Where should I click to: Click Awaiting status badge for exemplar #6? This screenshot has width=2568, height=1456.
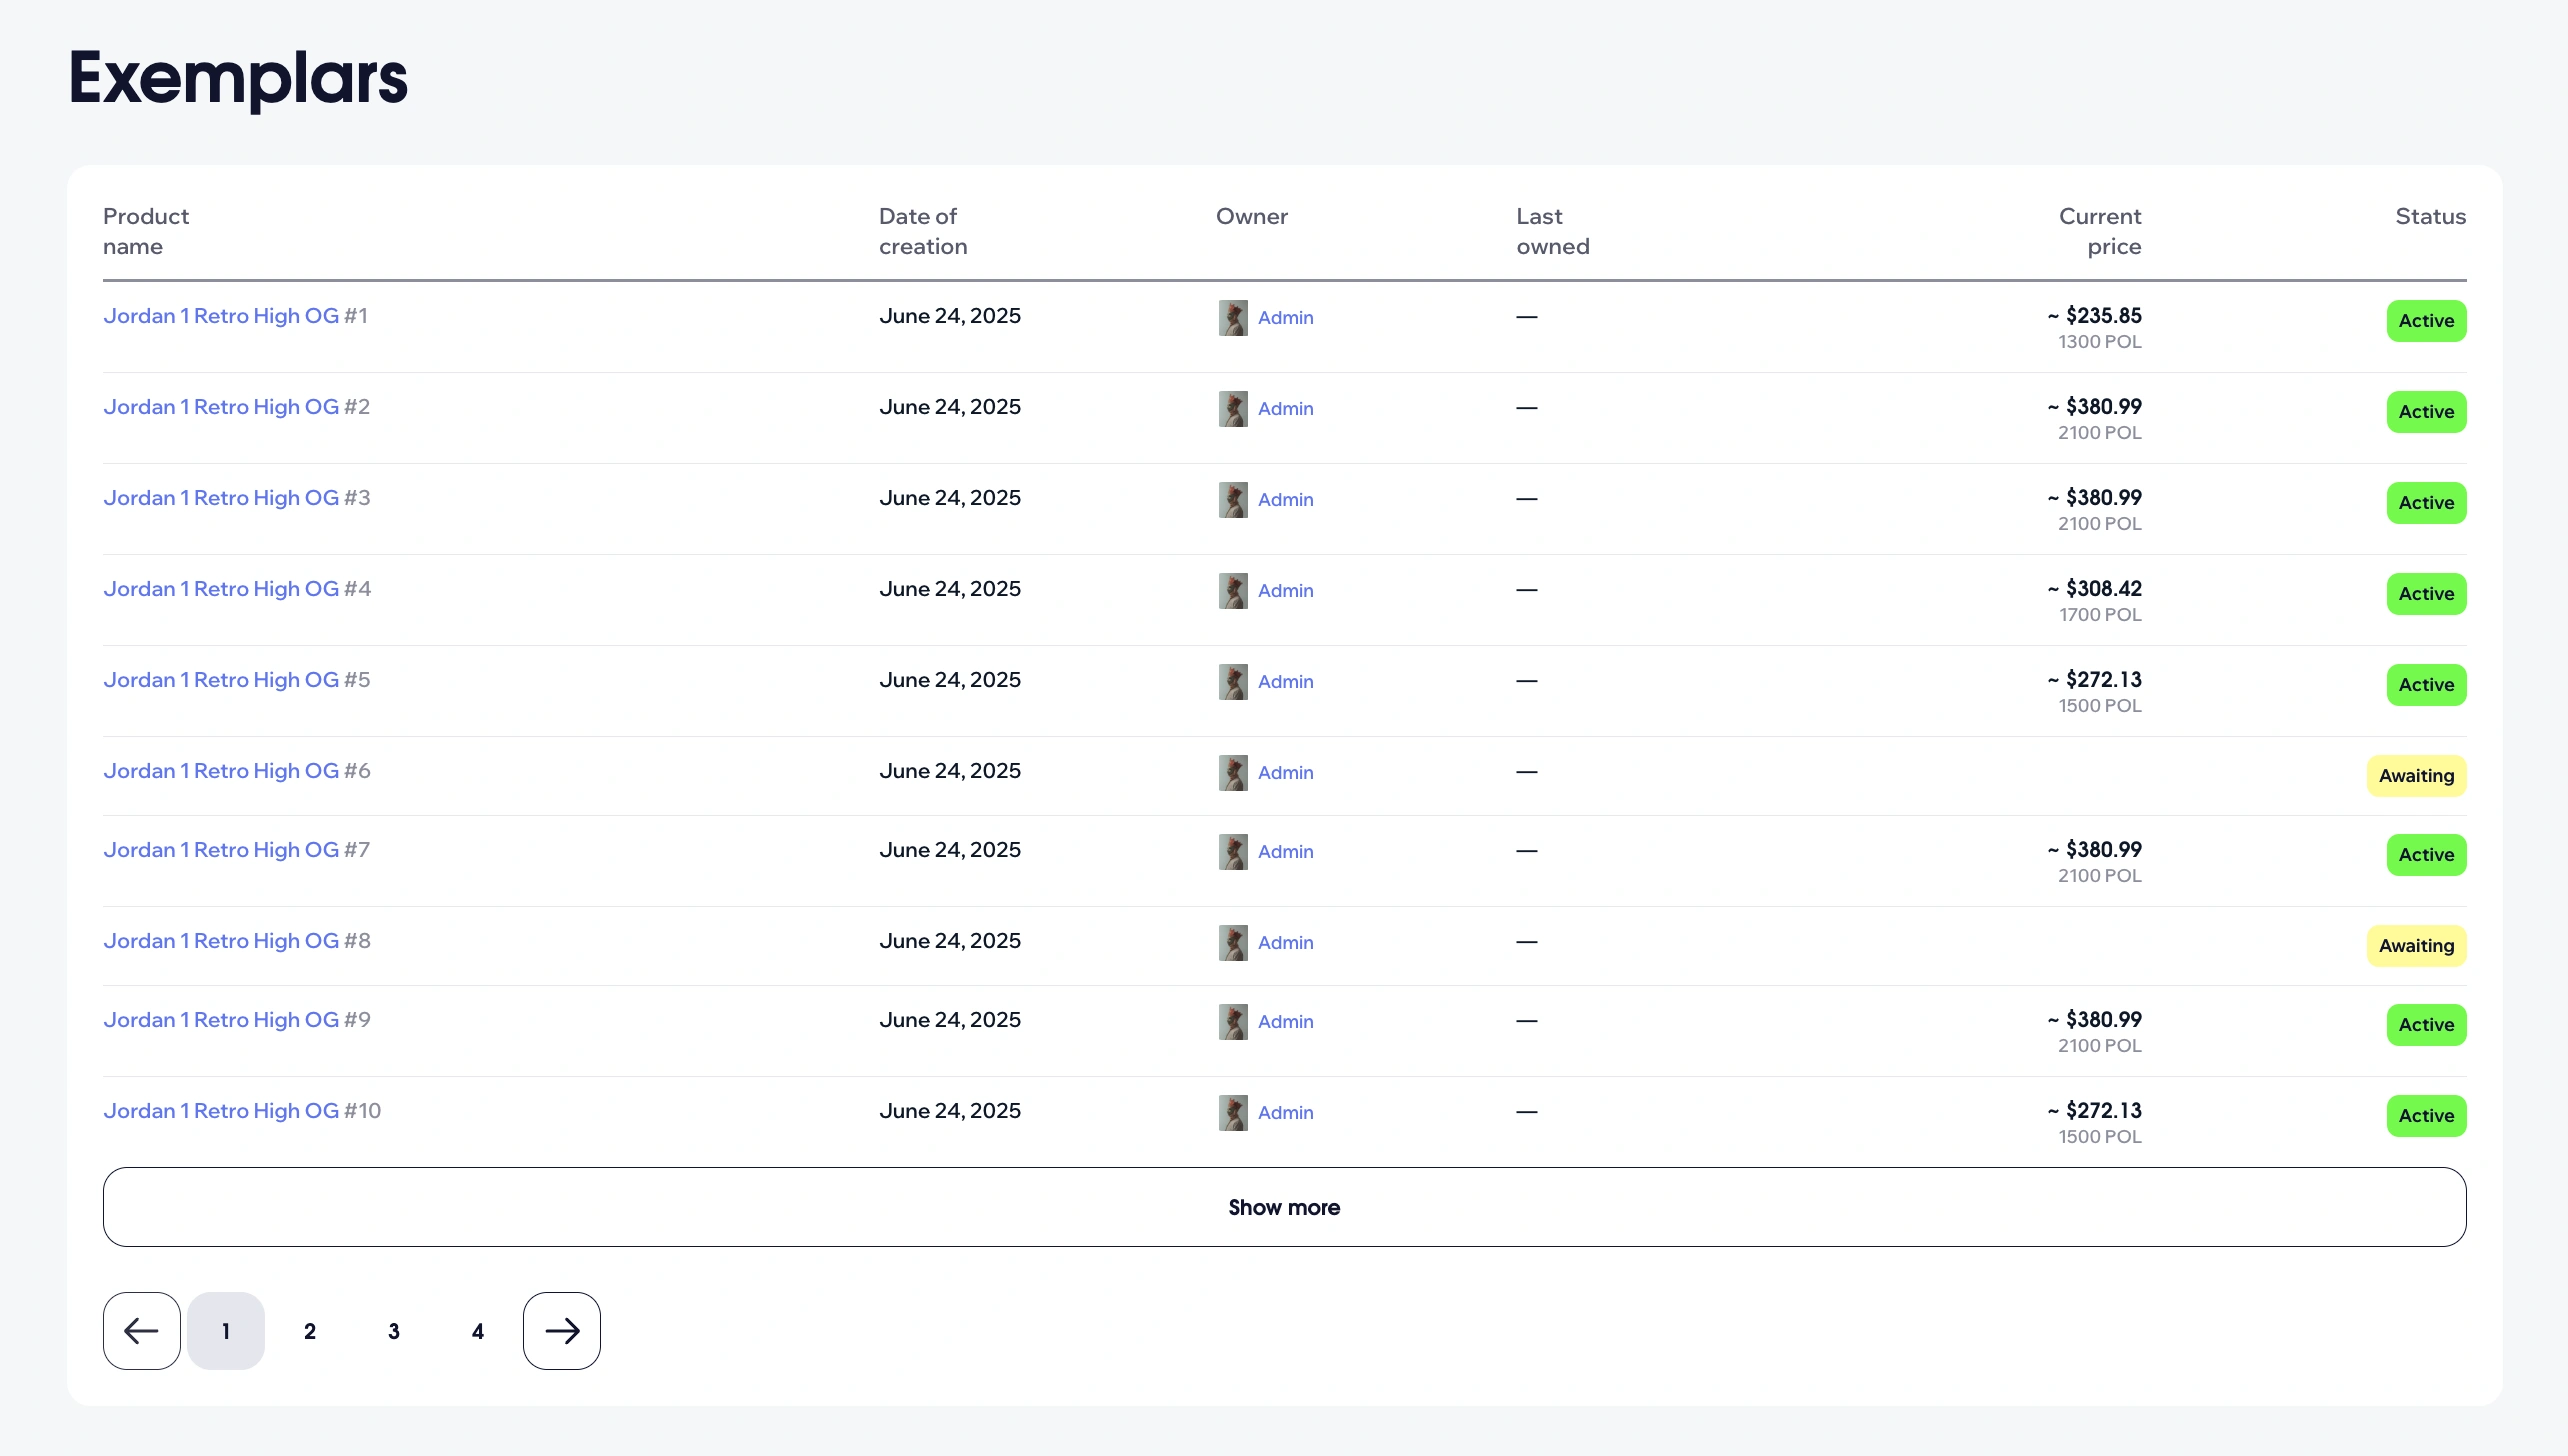click(2415, 776)
